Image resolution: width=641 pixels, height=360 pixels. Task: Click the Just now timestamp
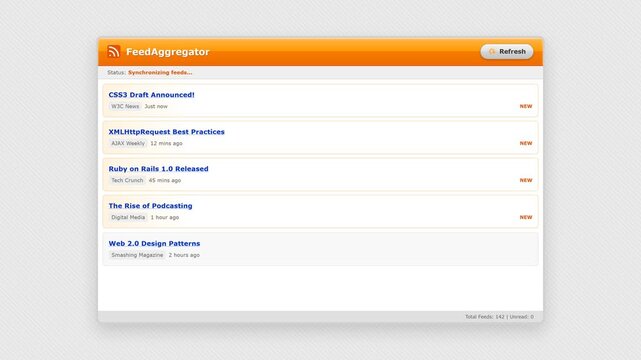[156, 106]
